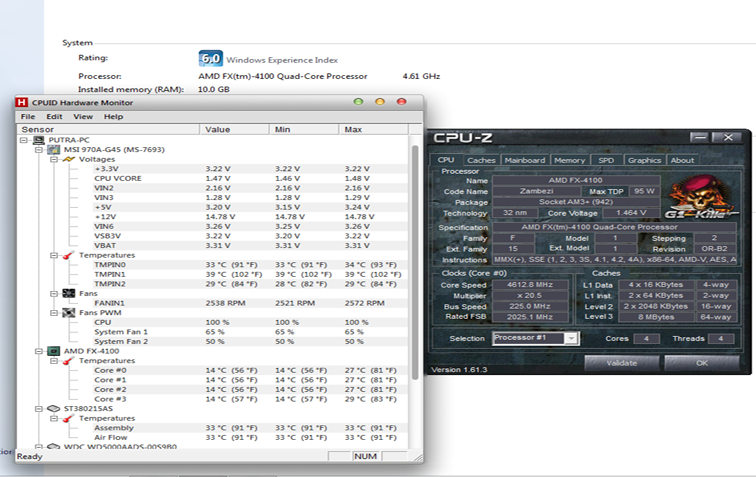Image resolution: width=756 pixels, height=477 pixels.
Task: Open the View menu
Action: point(83,117)
